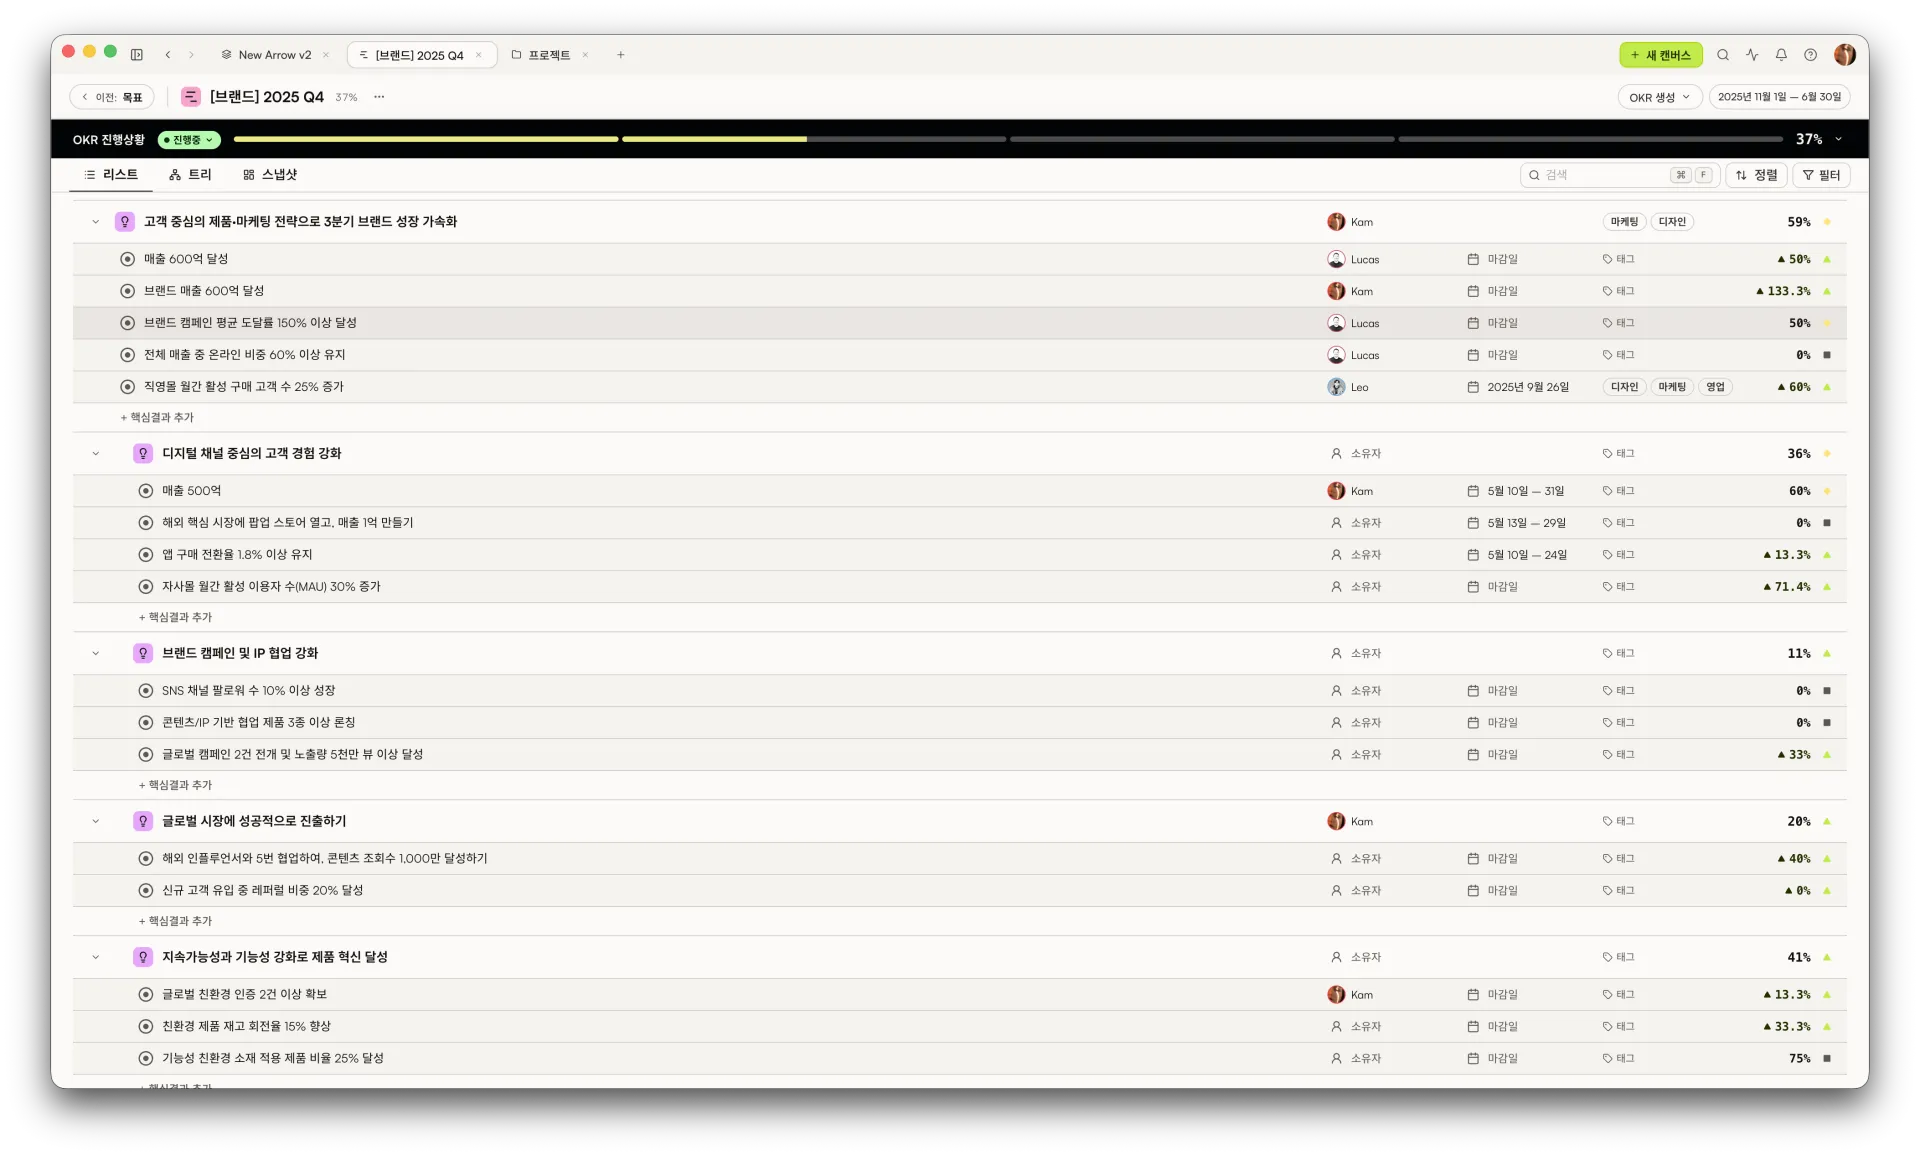This screenshot has width=1920, height=1156.
Task: Select key result SNS 채널 팔로워 수 10% 이상 성장
Action: [x=248, y=691]
